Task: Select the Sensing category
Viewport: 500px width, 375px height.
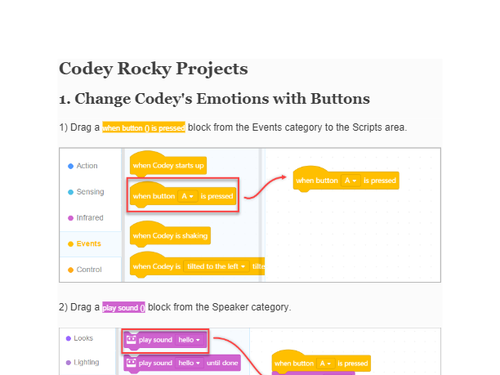Action: click(x=86, y=192)
